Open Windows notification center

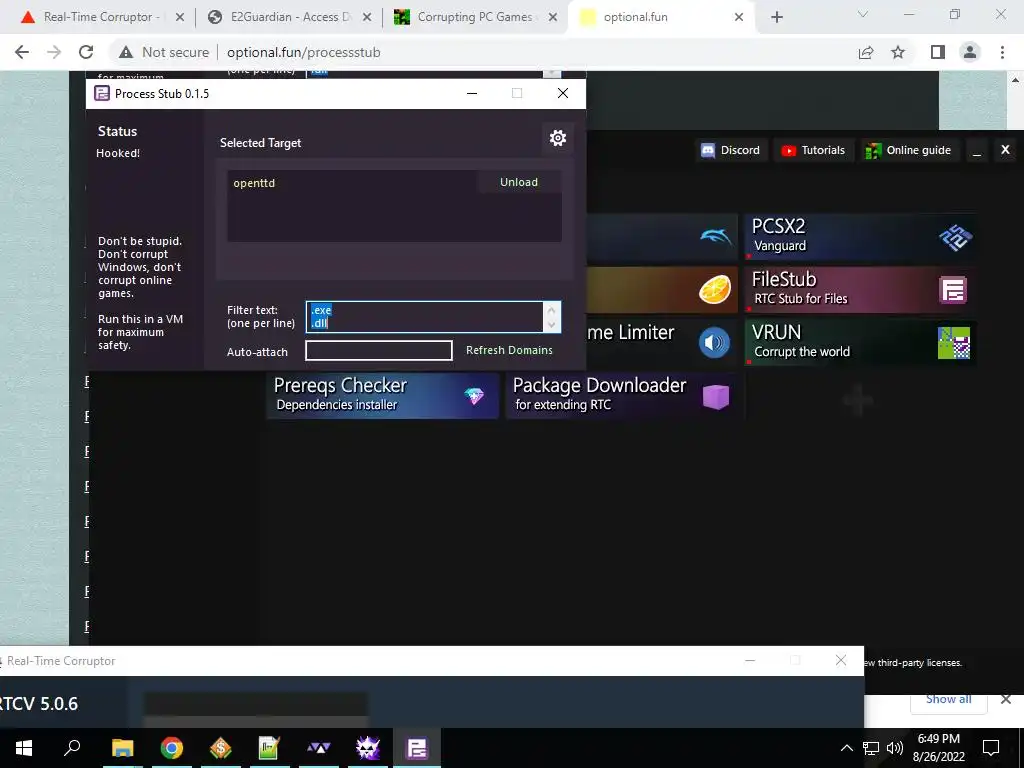click(x=991, y=748)
